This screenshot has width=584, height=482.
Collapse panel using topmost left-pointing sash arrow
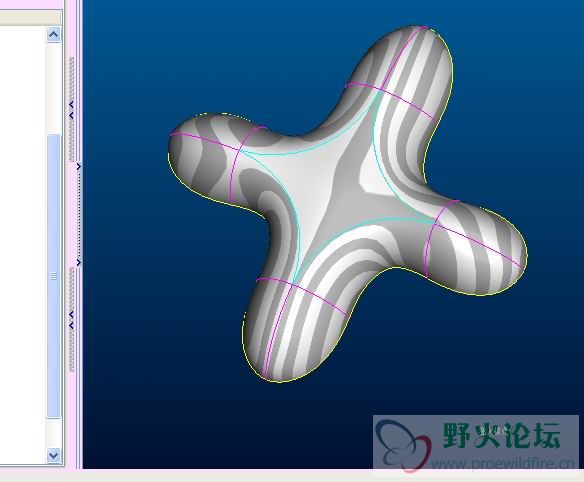pyautogui.click(x=71, y=105)
